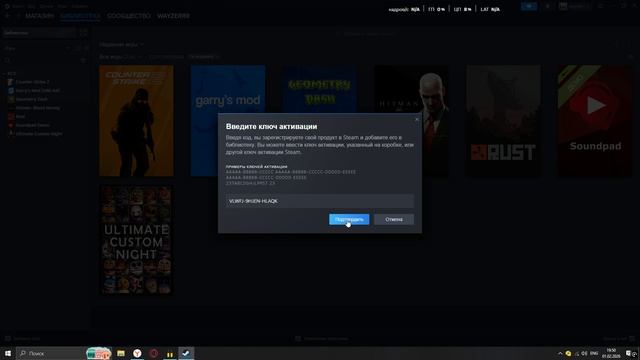Confirm the activation key with Подтвердить

(349, 219)
